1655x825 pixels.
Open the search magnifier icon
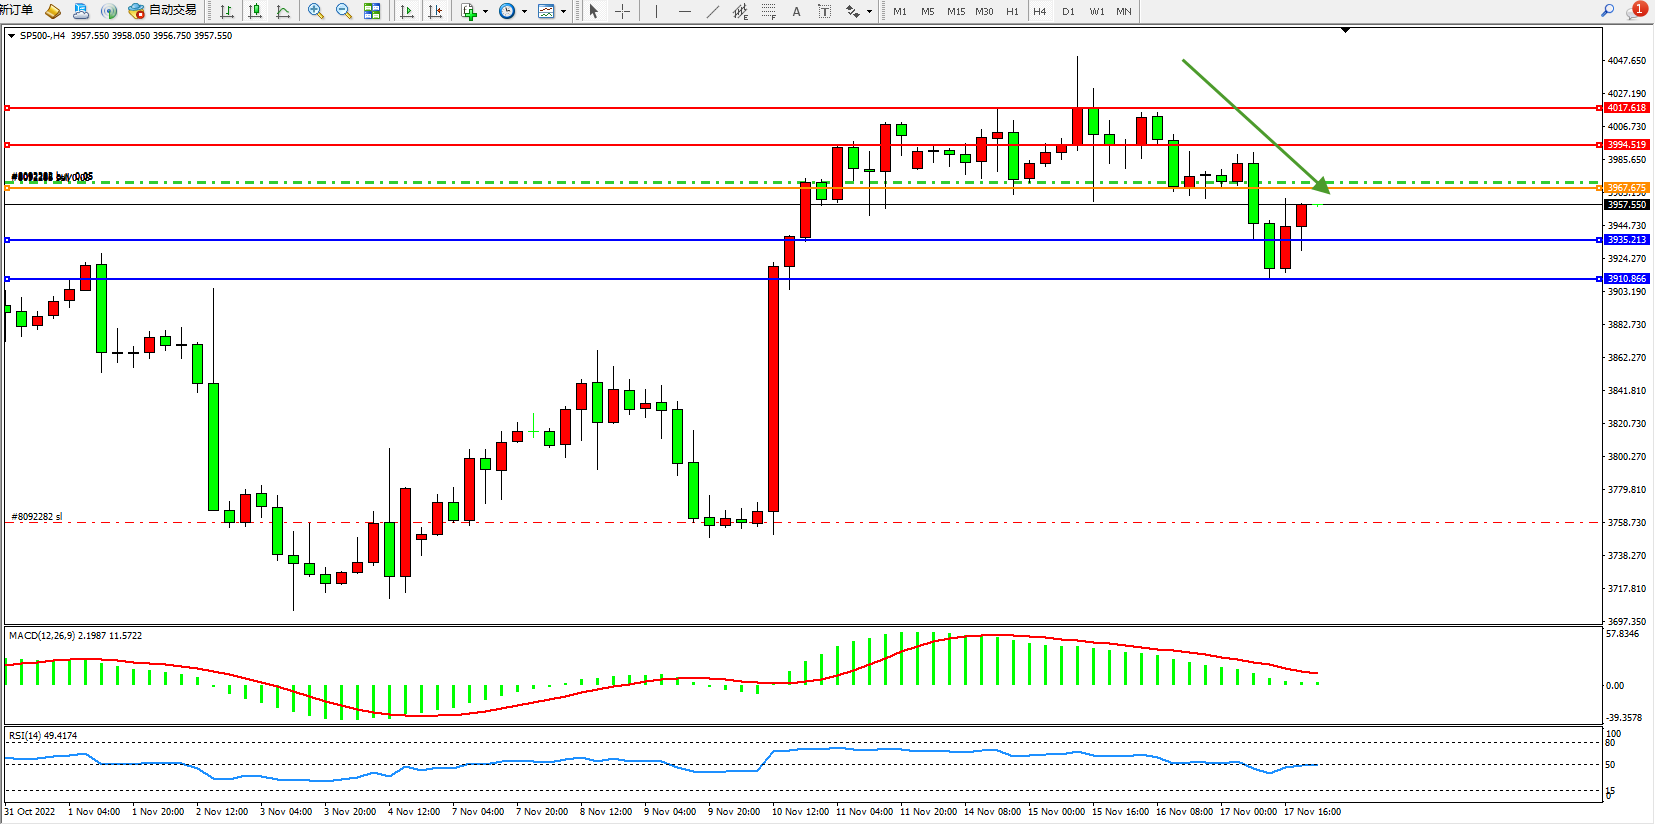1608,10
